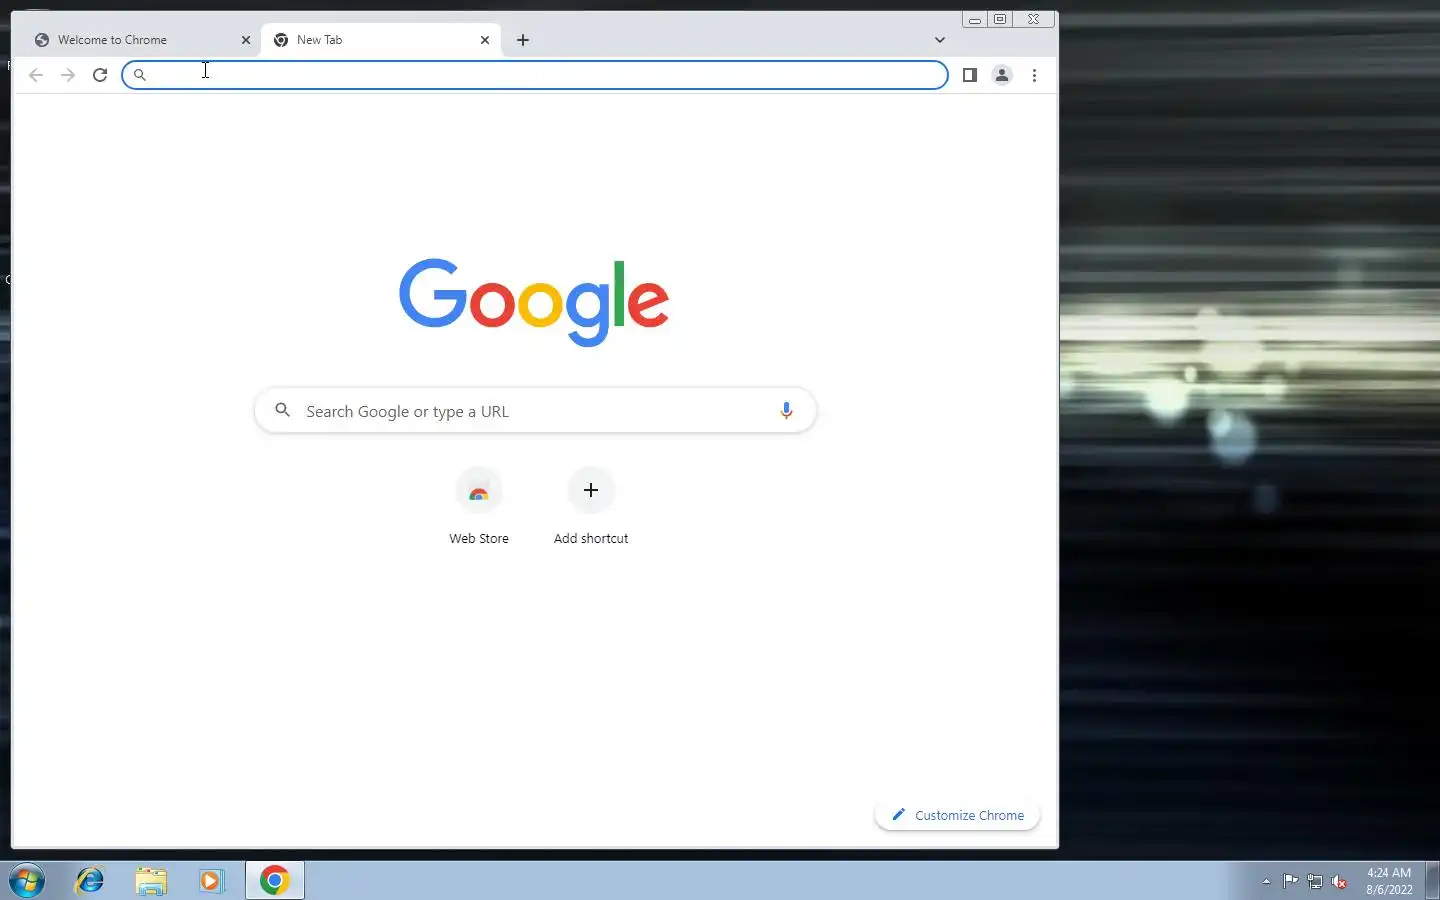Image resolution: width=1440 pixels, height=900 pixels.
Task: Close the New Tab tab
Action: coord(485,40)
